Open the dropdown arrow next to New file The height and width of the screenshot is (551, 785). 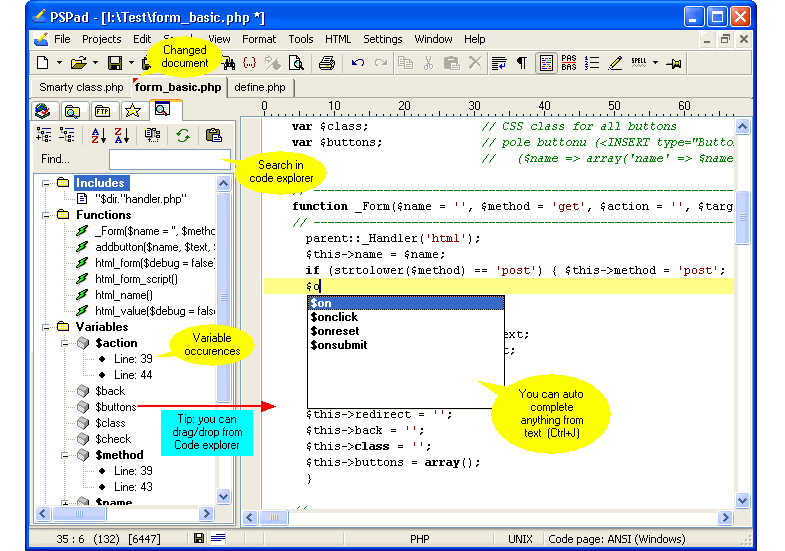pyautogui.click(x=59, y=63)
